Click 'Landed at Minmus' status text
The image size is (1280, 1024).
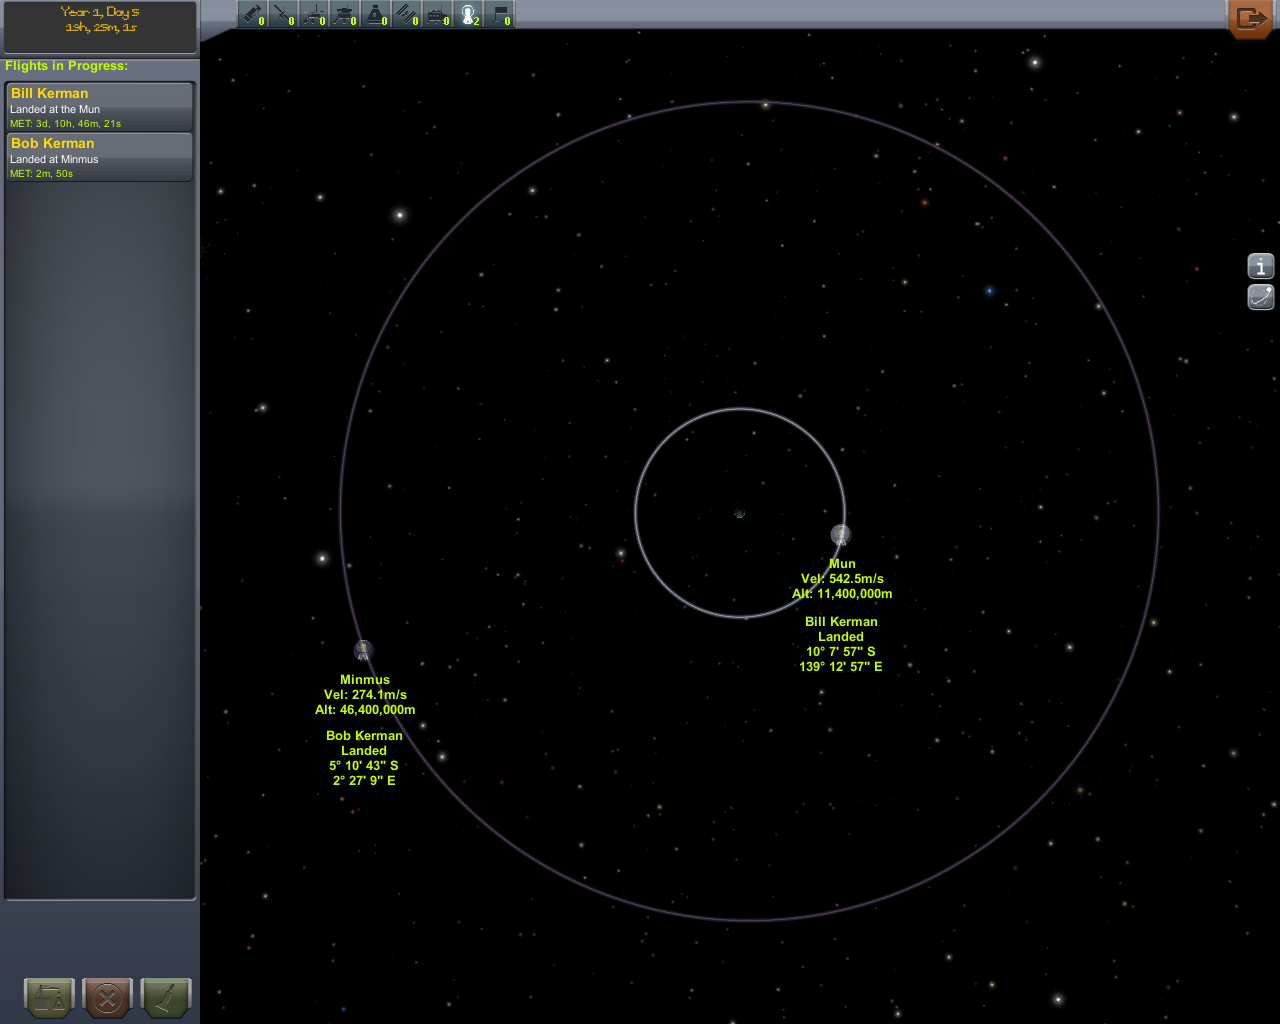54,160
